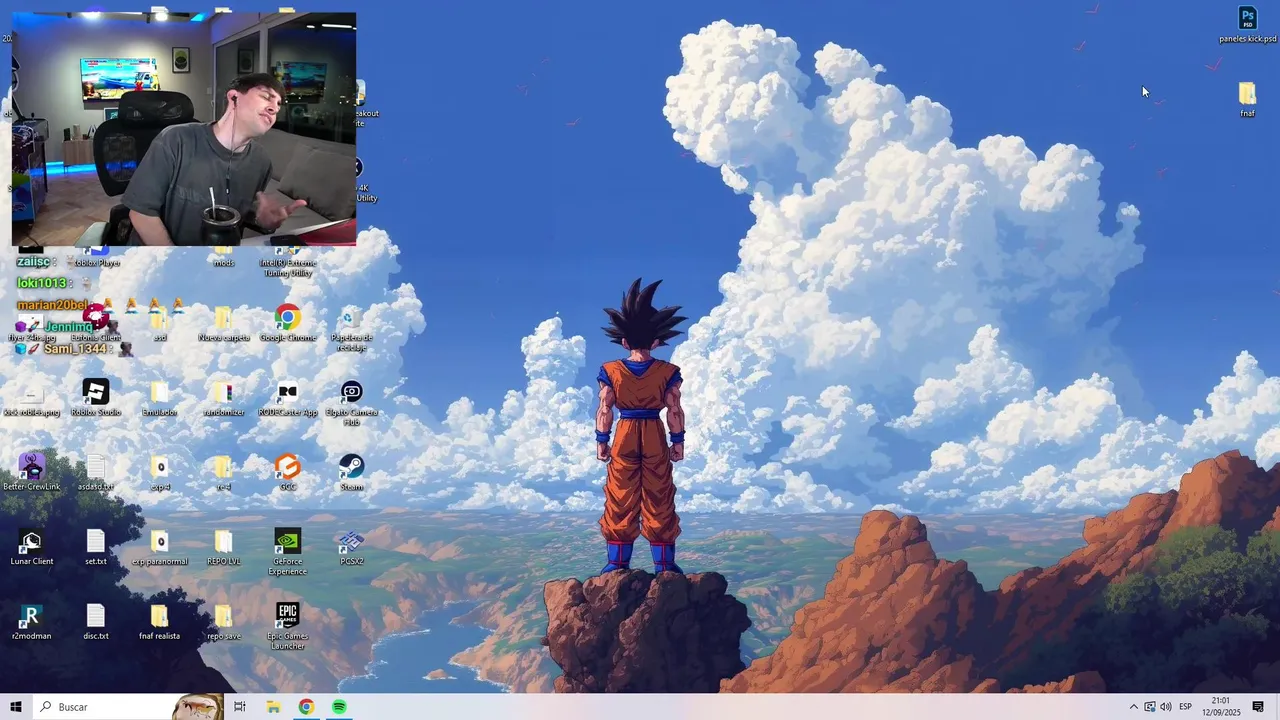Select the disc.txt file
This screenshot has width=1280, height=720.
pos(96,622)
